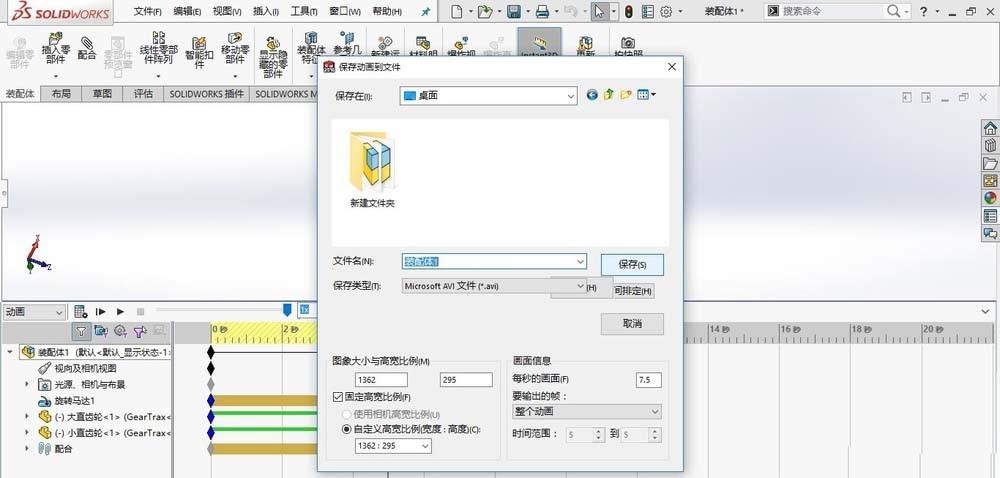Open the Home task pane icon
1000x478 pixels.
pos(990,127)
